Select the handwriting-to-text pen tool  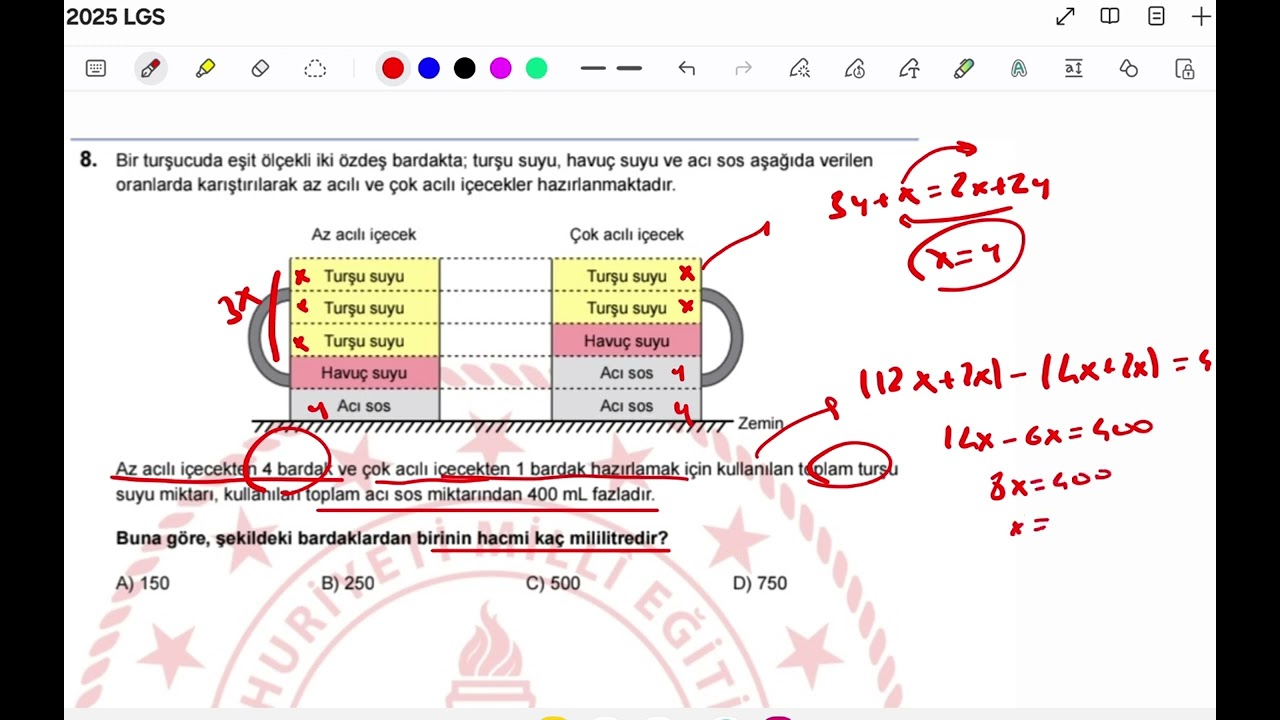pyautogui.click(x=909, y=69)
